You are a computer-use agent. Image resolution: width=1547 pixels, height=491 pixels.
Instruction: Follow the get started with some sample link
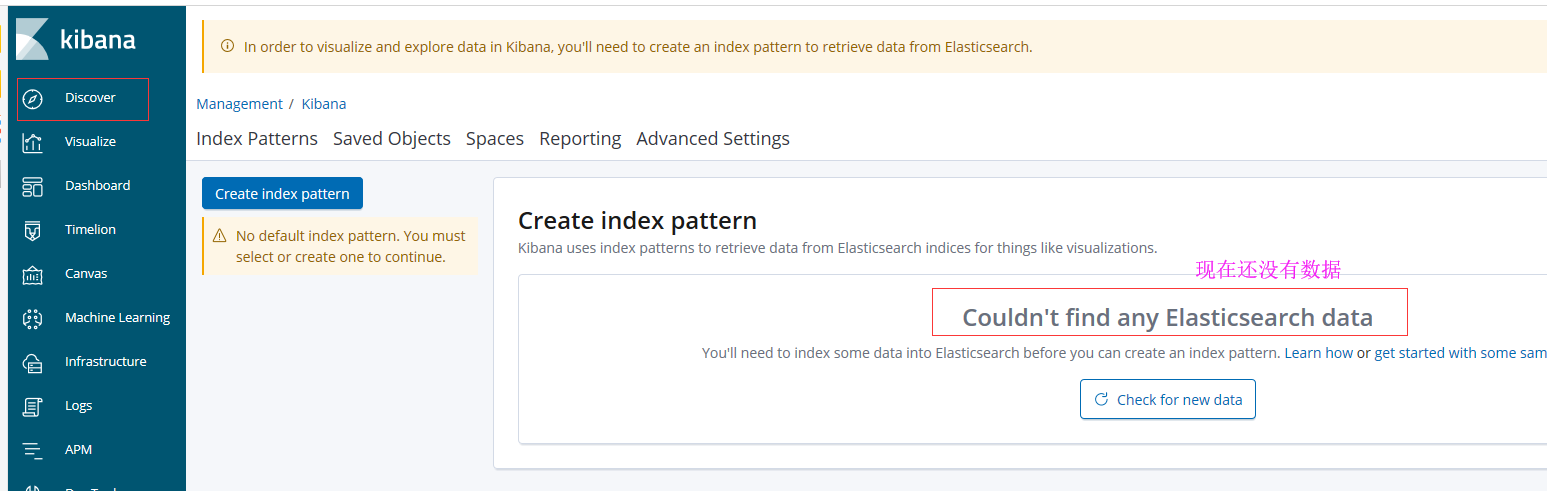click(x=1460, y=353)
